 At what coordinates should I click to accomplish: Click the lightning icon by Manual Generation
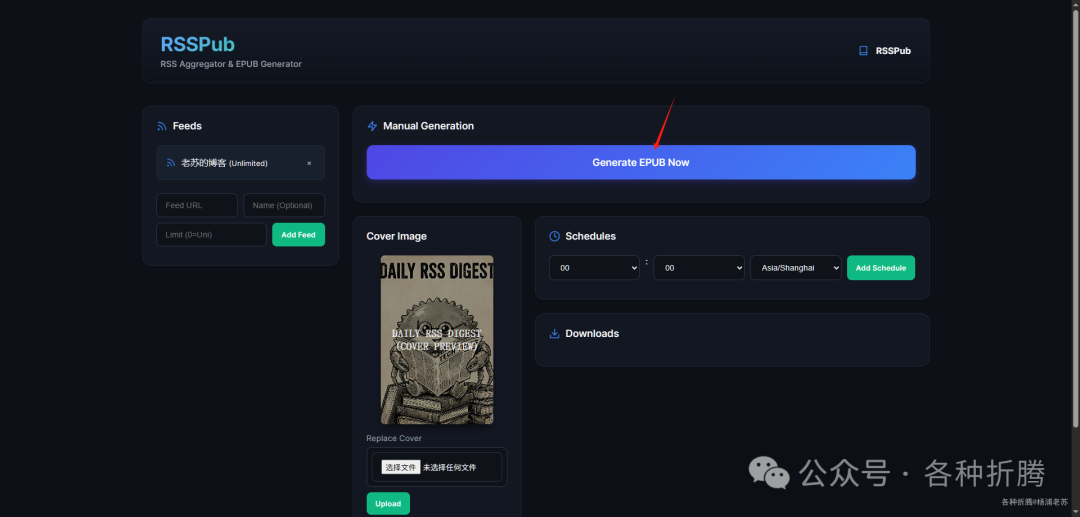[x=373, y=126]
